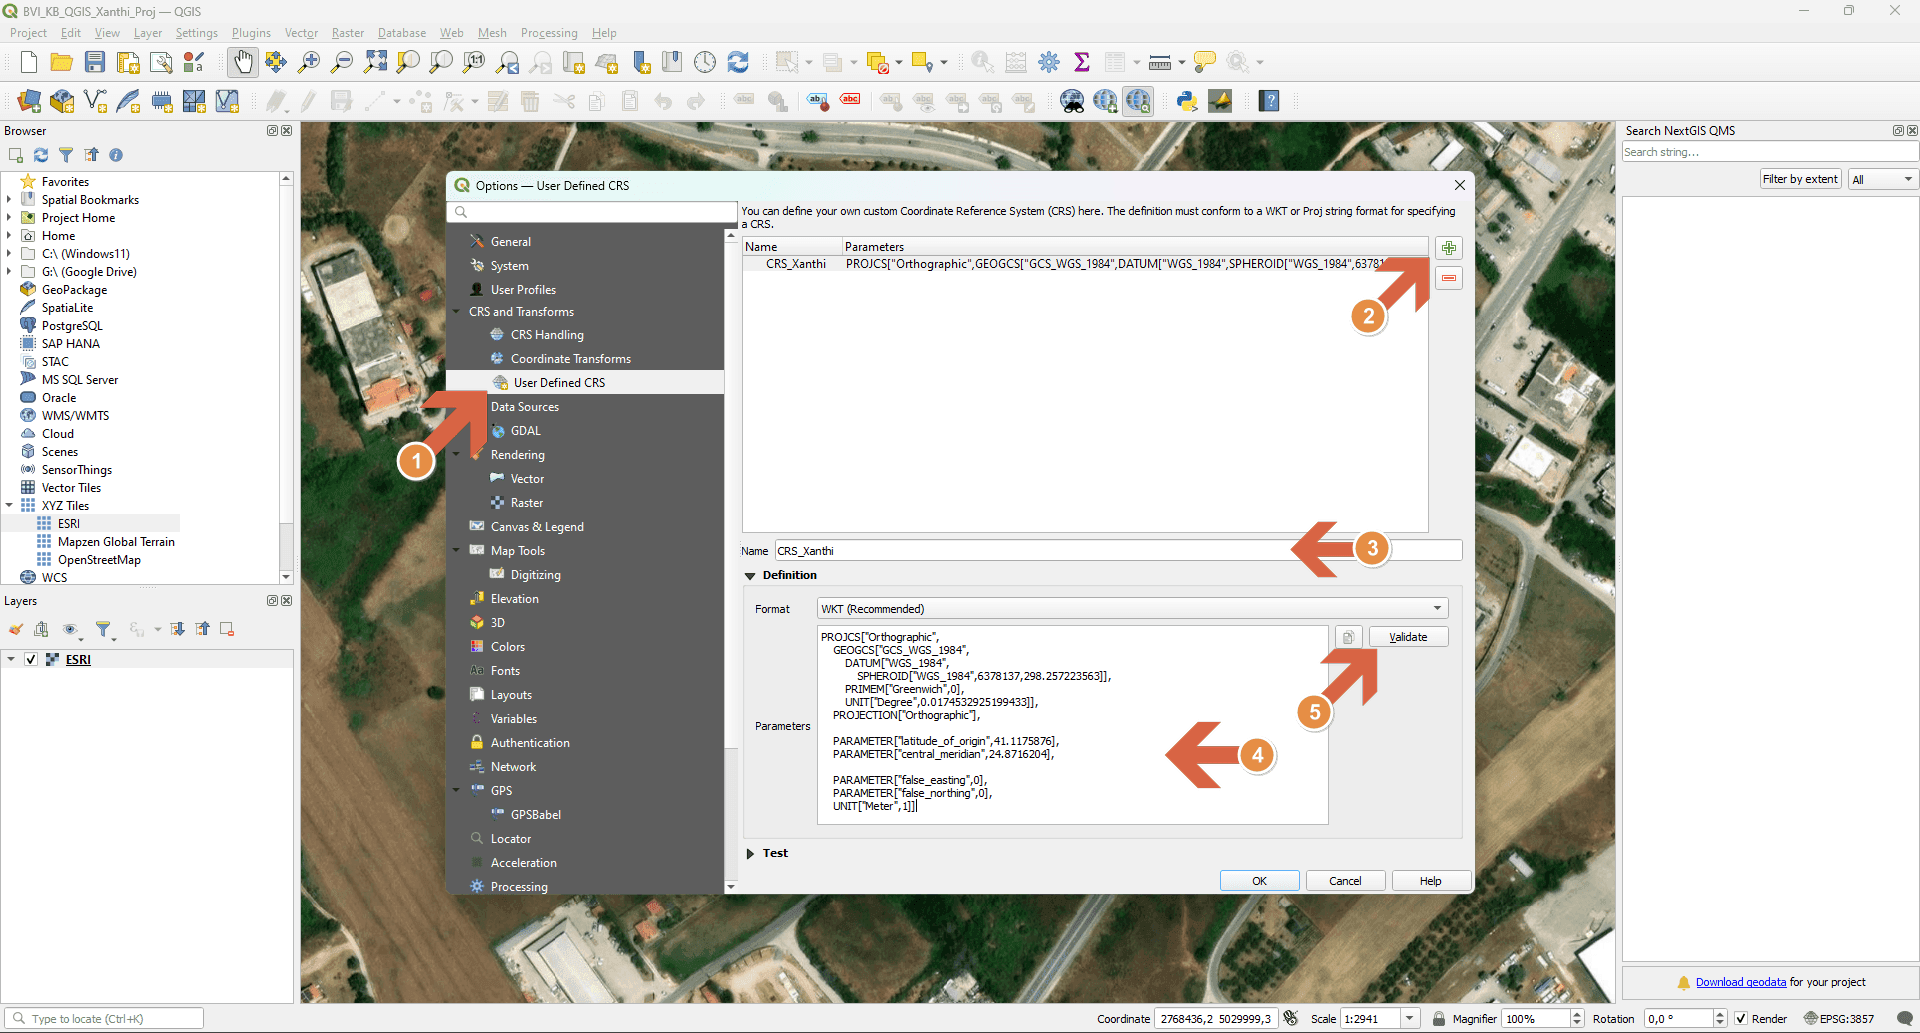Open Temporal Controller clock icon
This screenshot has height=1033, width=1920.
[x=705, y=62]
